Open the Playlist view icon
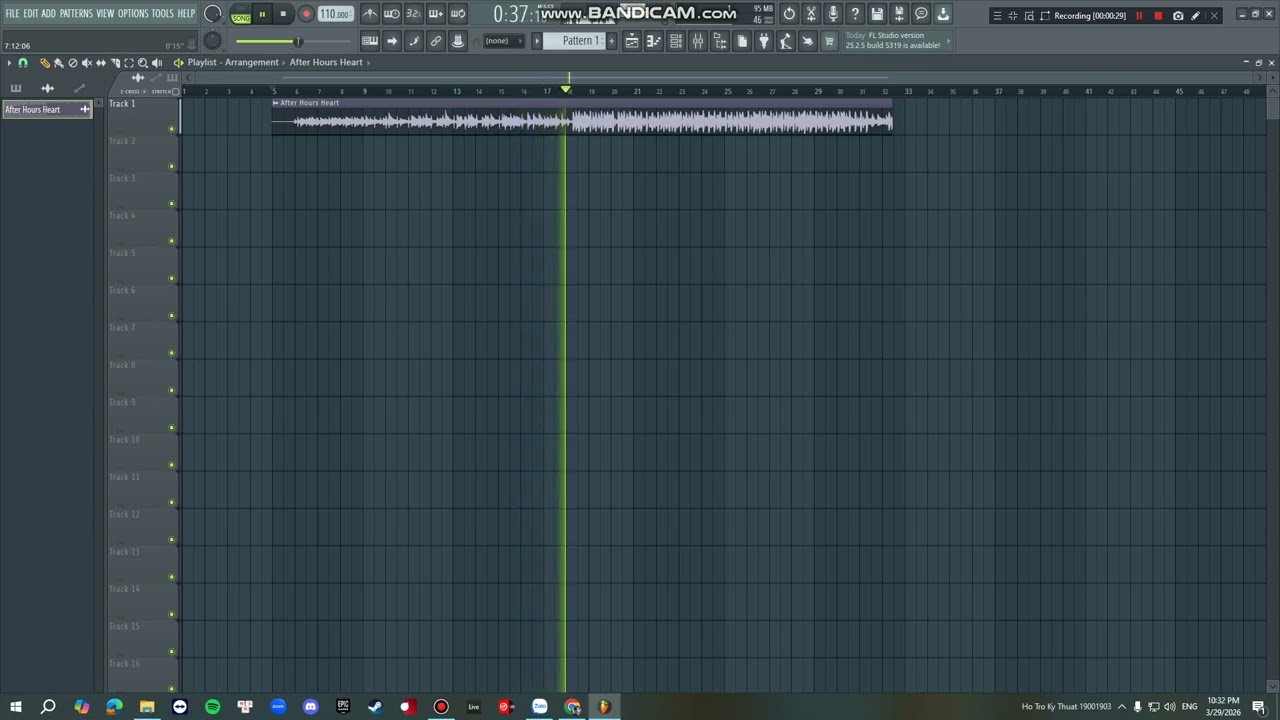This screenshot has height=720, width=1280. pos(632,41)
